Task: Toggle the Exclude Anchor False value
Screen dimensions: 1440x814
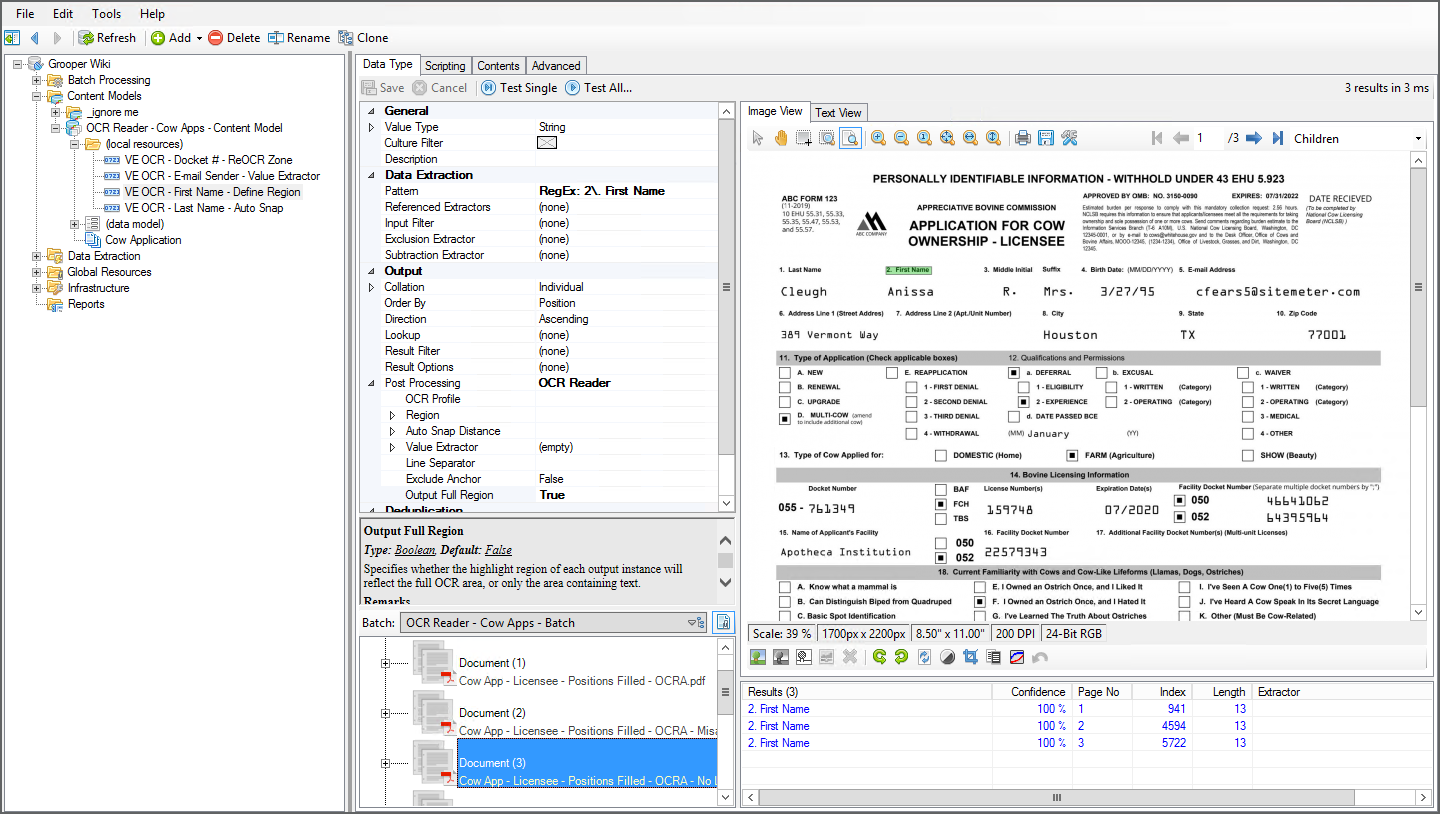Action: (551, 479)
